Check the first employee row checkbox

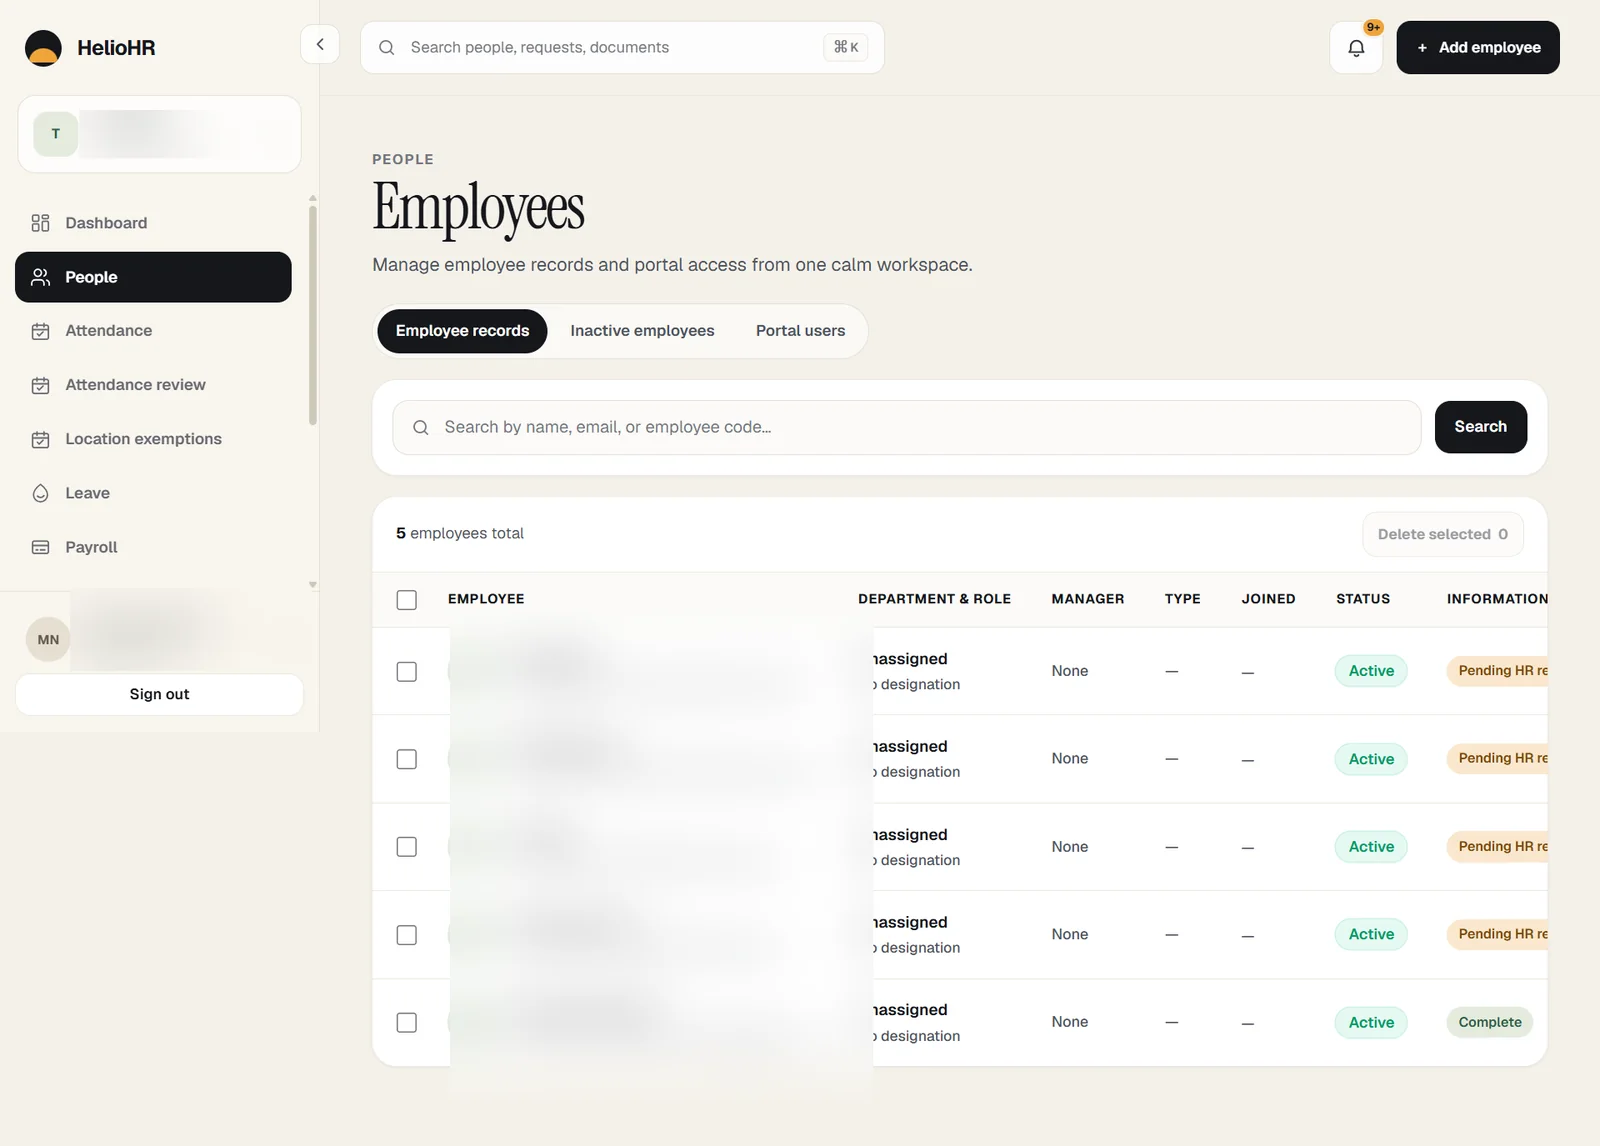click(406, 672)
